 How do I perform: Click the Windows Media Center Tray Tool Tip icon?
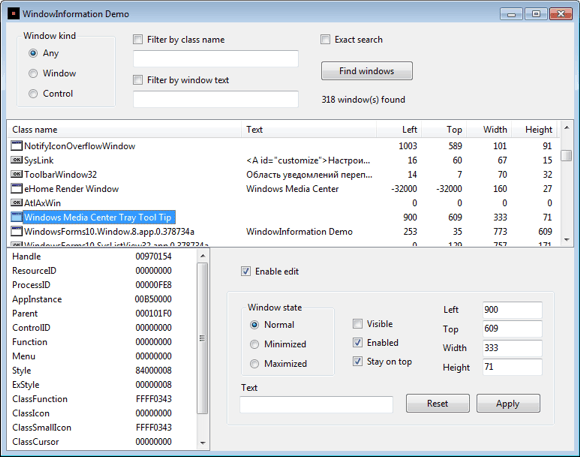pos(17,217)
